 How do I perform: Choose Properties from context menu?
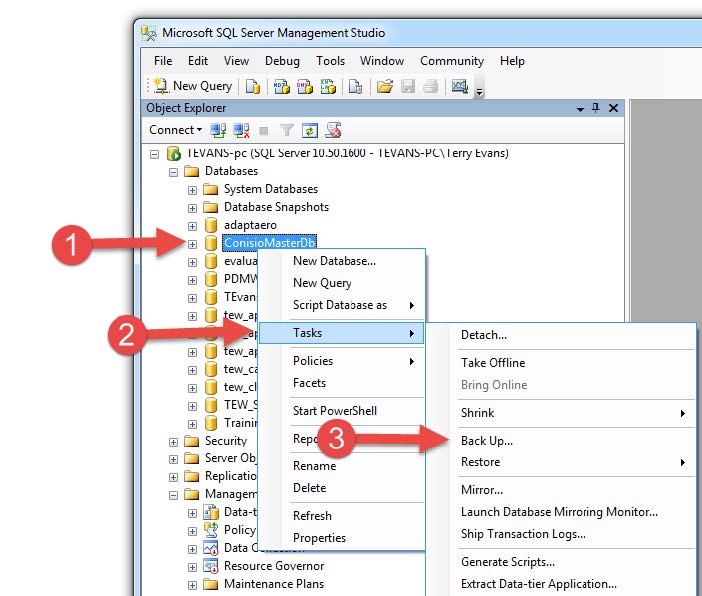(x=342, y=538)
